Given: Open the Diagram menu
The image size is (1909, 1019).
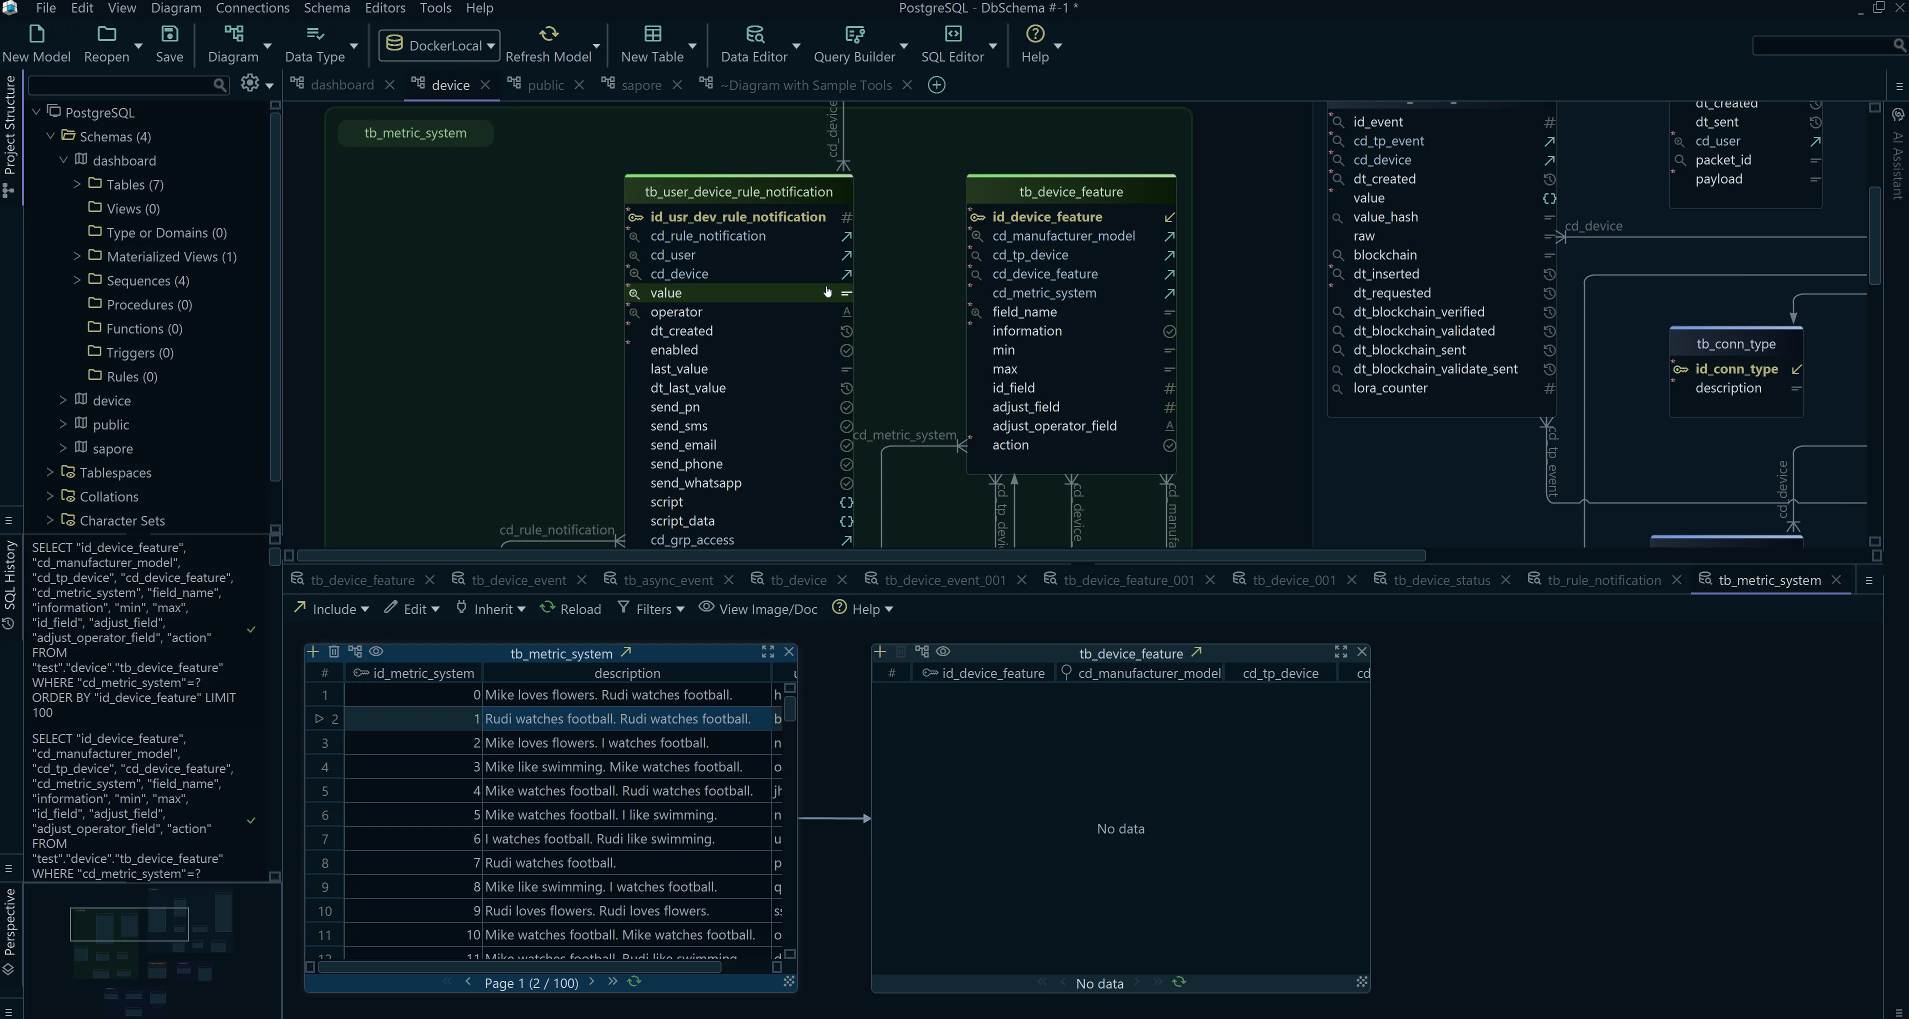Looking at the screenshot, I should [176, 8].
